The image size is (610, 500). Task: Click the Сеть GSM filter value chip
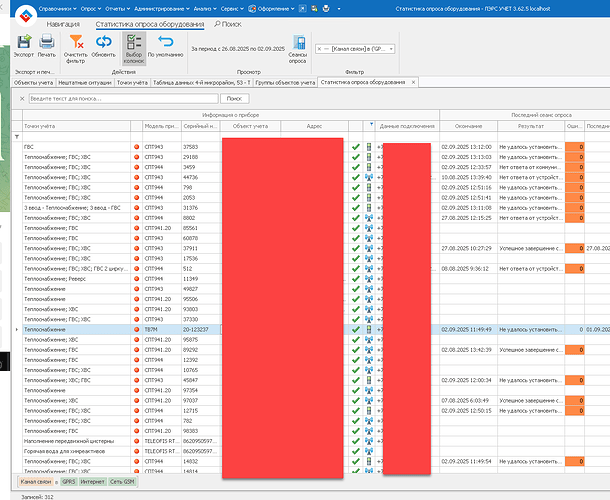click(122, 482)
